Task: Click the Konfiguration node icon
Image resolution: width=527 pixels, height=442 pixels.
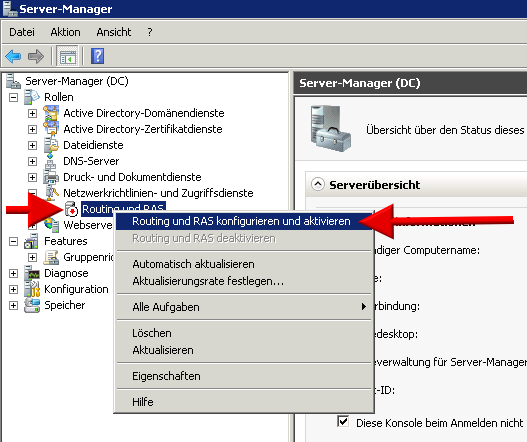Action: [x=32, y=289]
